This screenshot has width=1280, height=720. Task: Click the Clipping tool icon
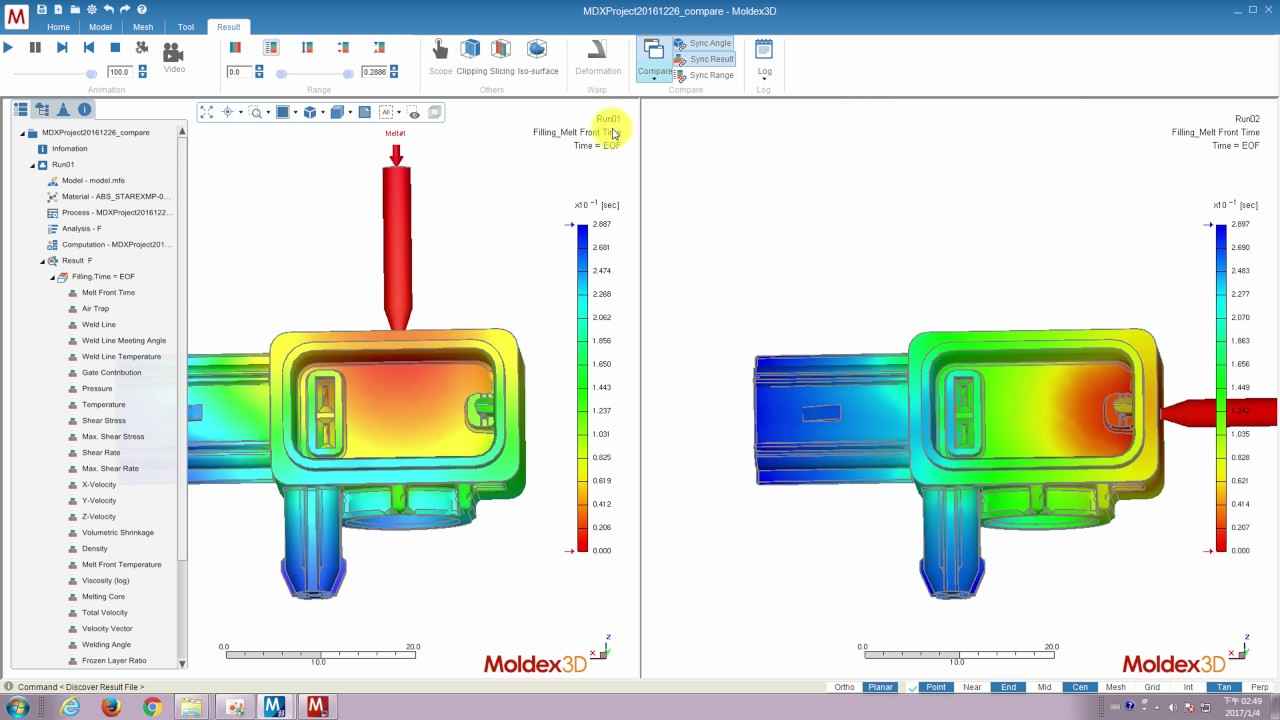471,50
